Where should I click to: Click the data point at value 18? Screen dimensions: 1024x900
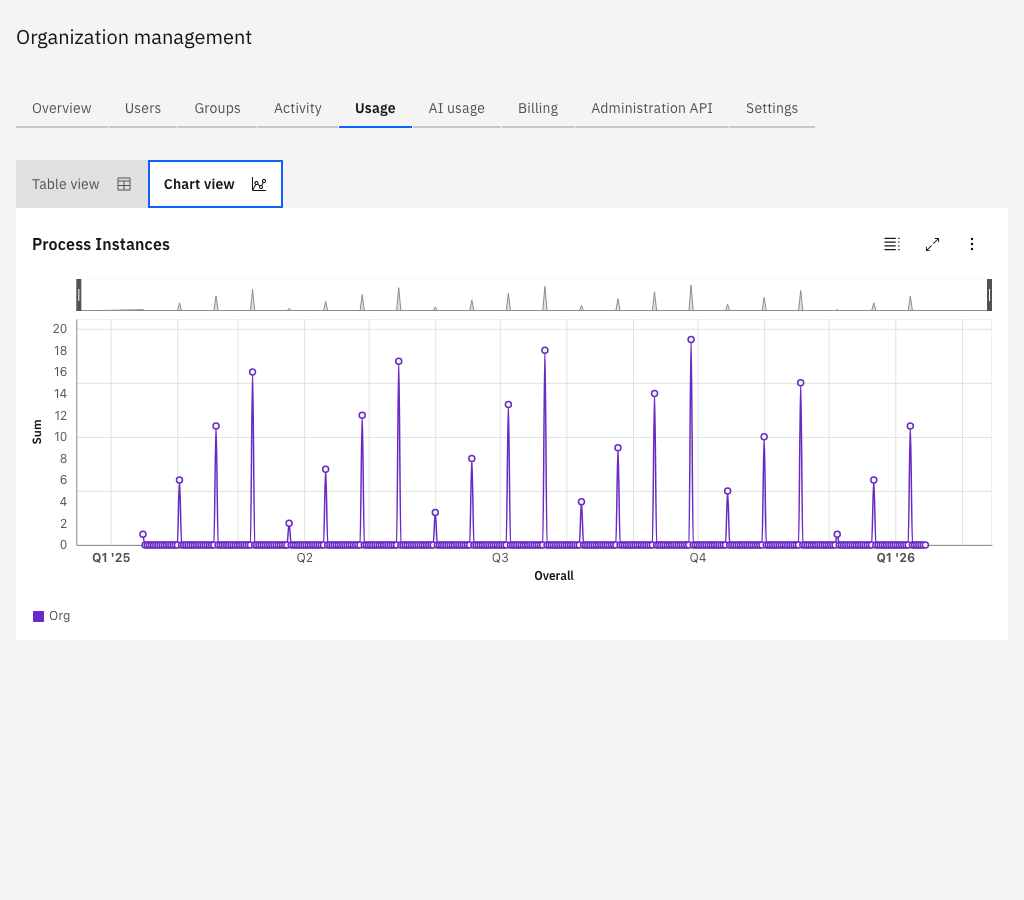point(545,351)
